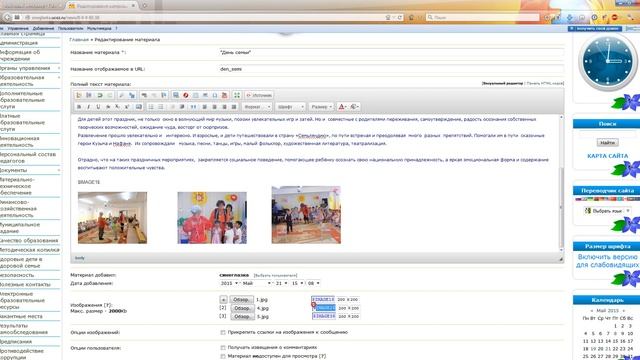Screen dimensions: 640x360
Task: Open the background color picker
Action: 354,107
